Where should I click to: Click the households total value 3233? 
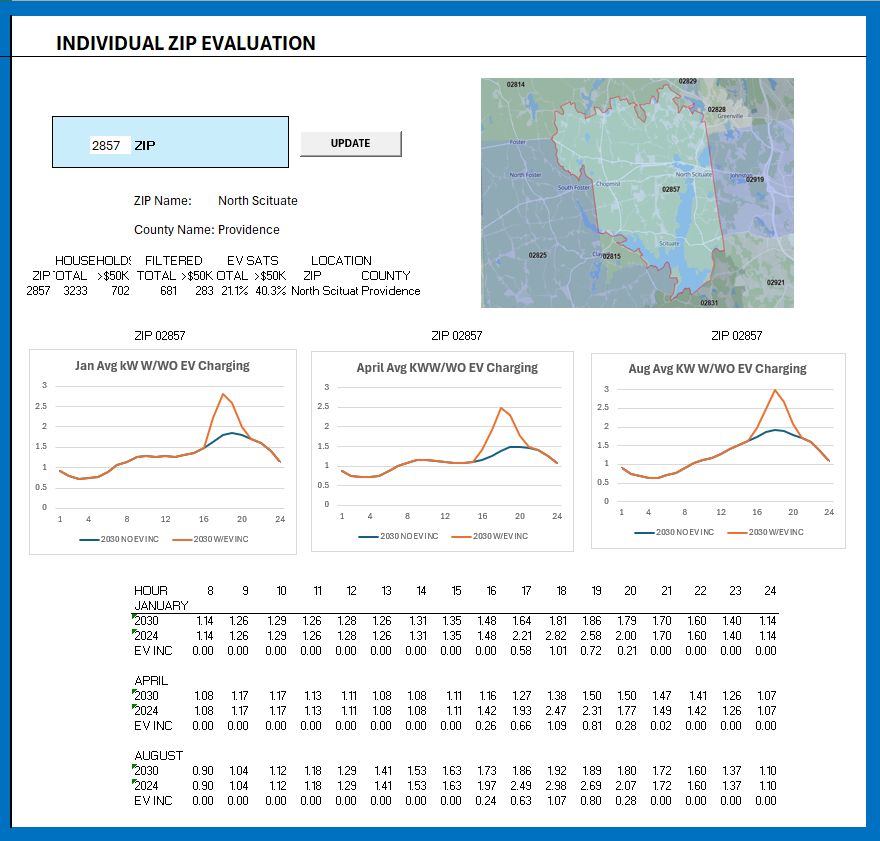point(75,291)
